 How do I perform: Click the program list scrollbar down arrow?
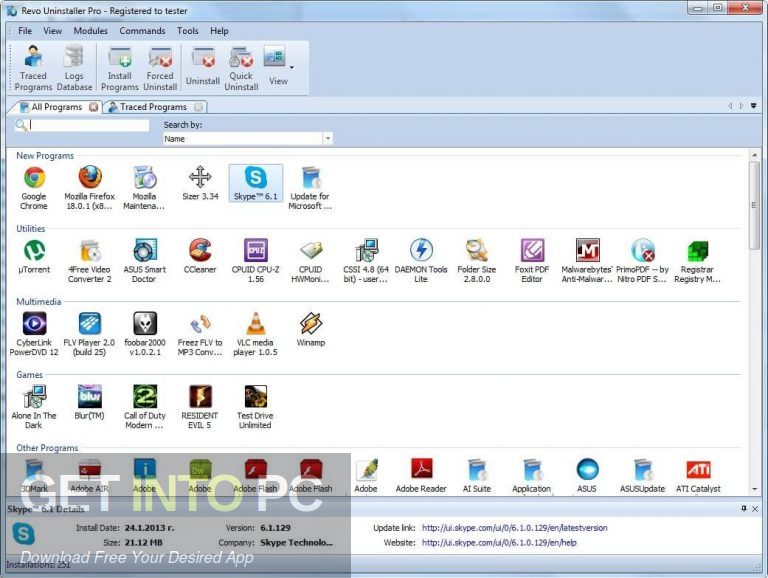pos(755,489)
